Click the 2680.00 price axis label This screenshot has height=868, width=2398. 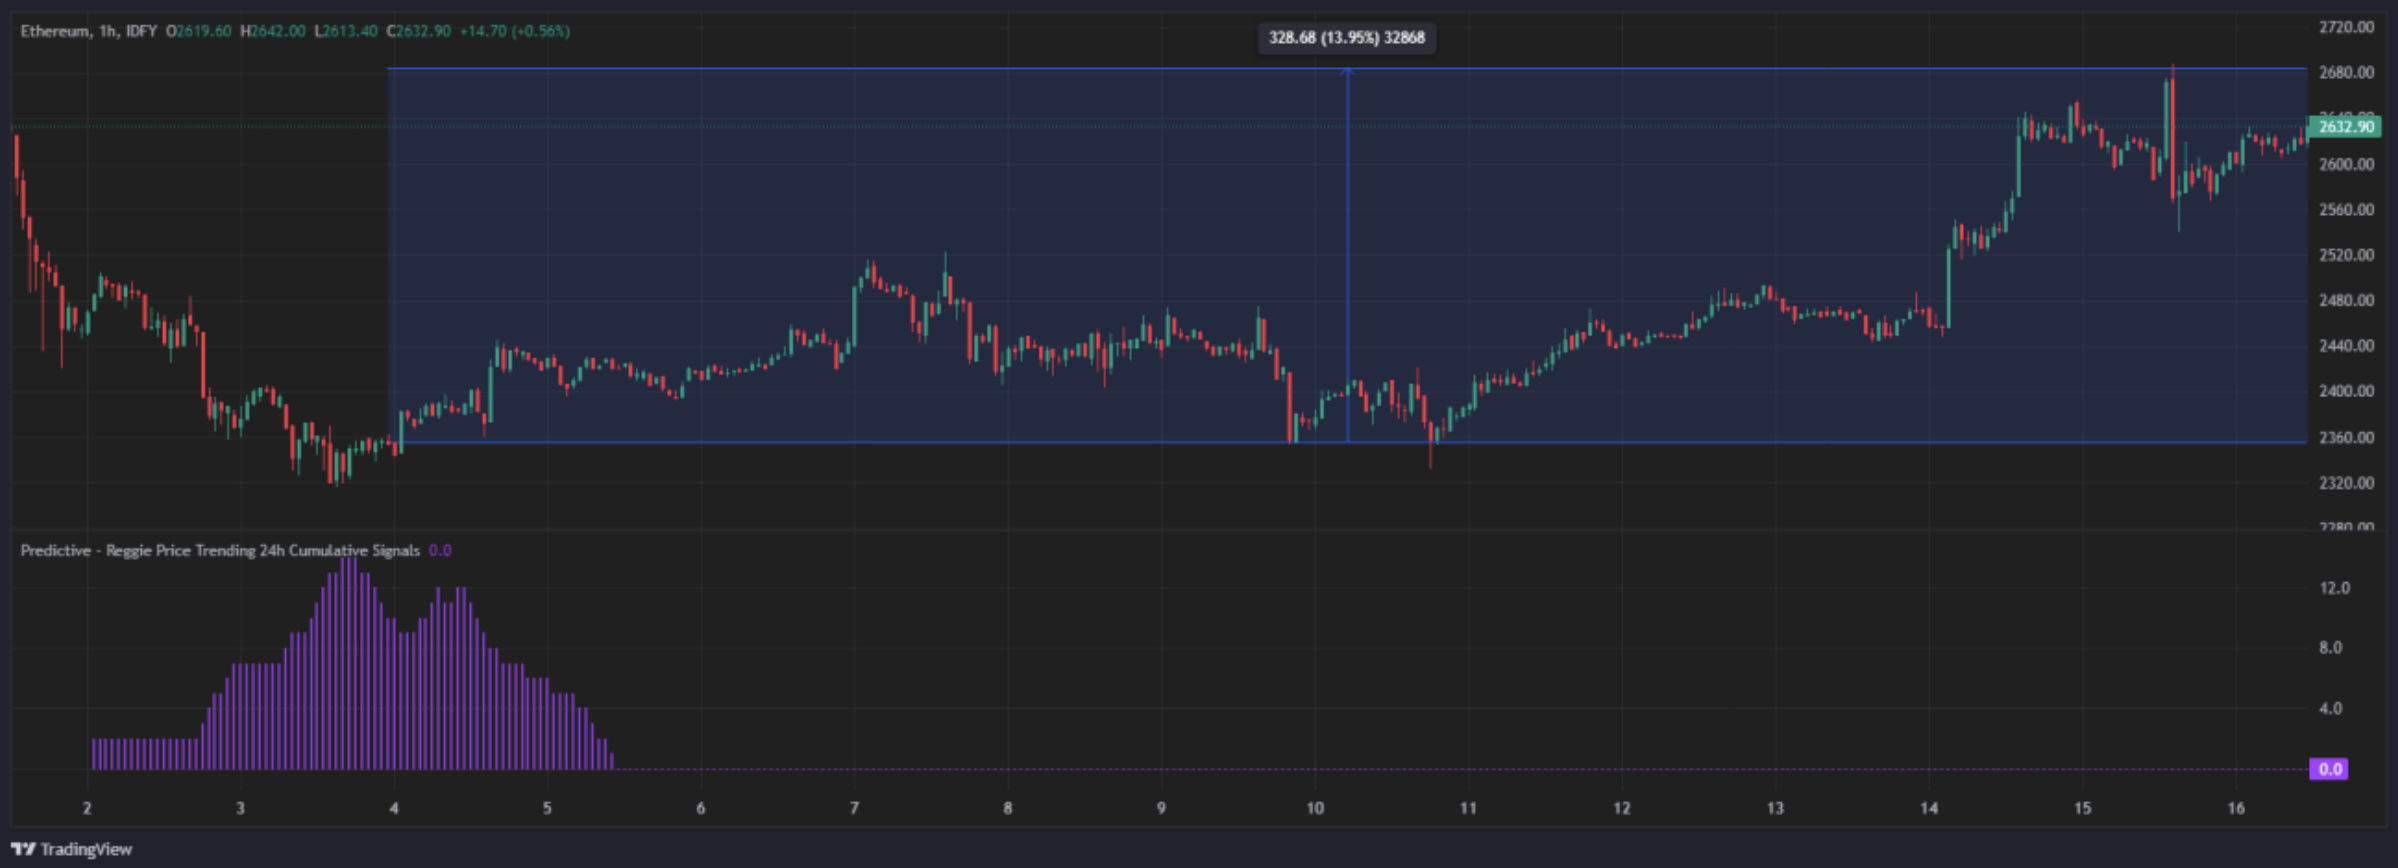point(2346,72)
